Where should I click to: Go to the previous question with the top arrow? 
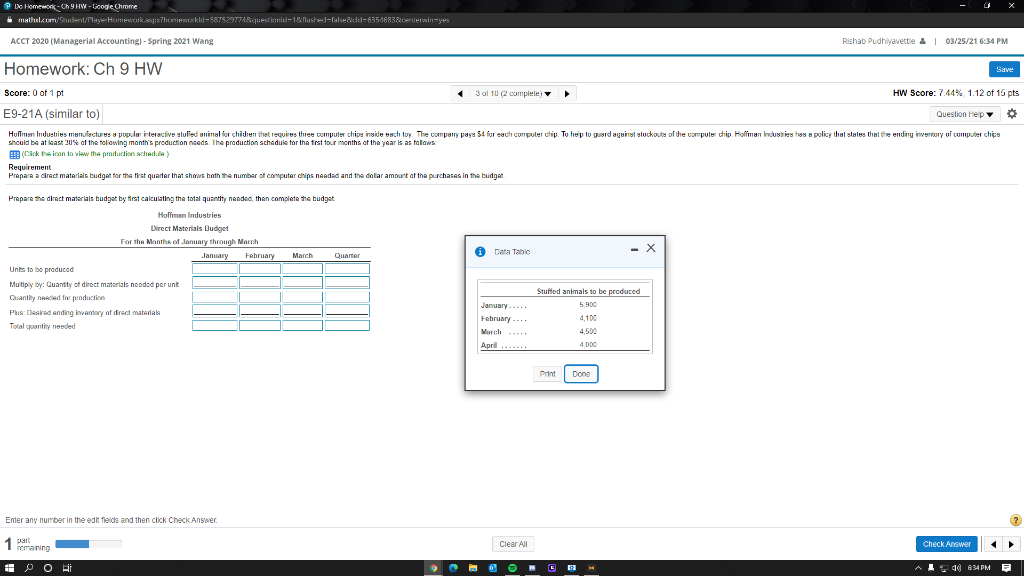coord(460,93)
